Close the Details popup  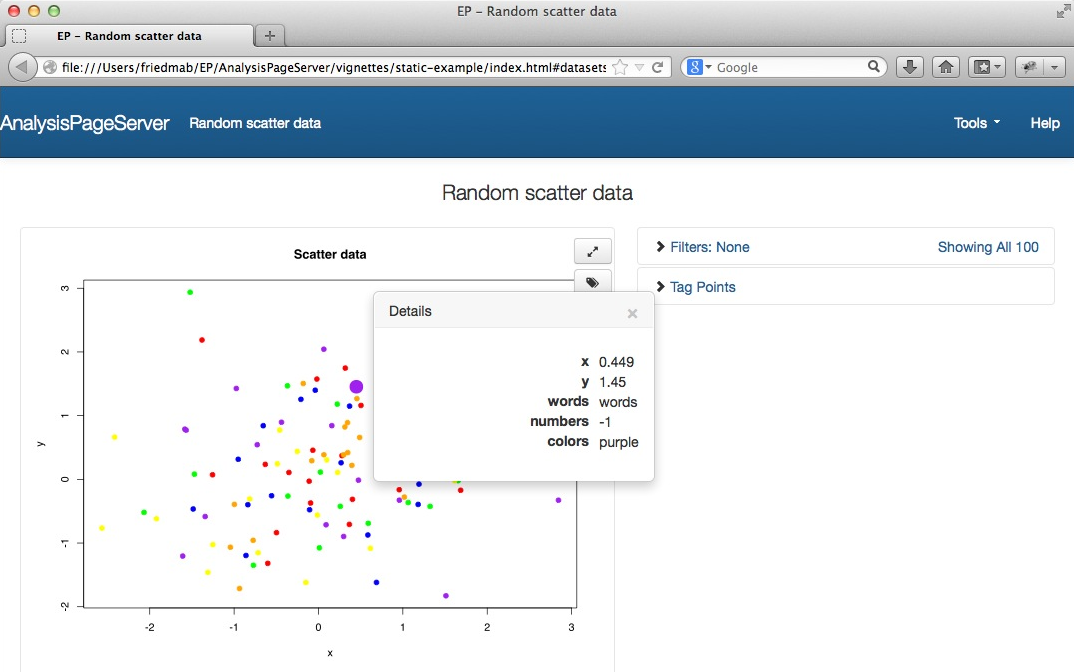[632, 313]
